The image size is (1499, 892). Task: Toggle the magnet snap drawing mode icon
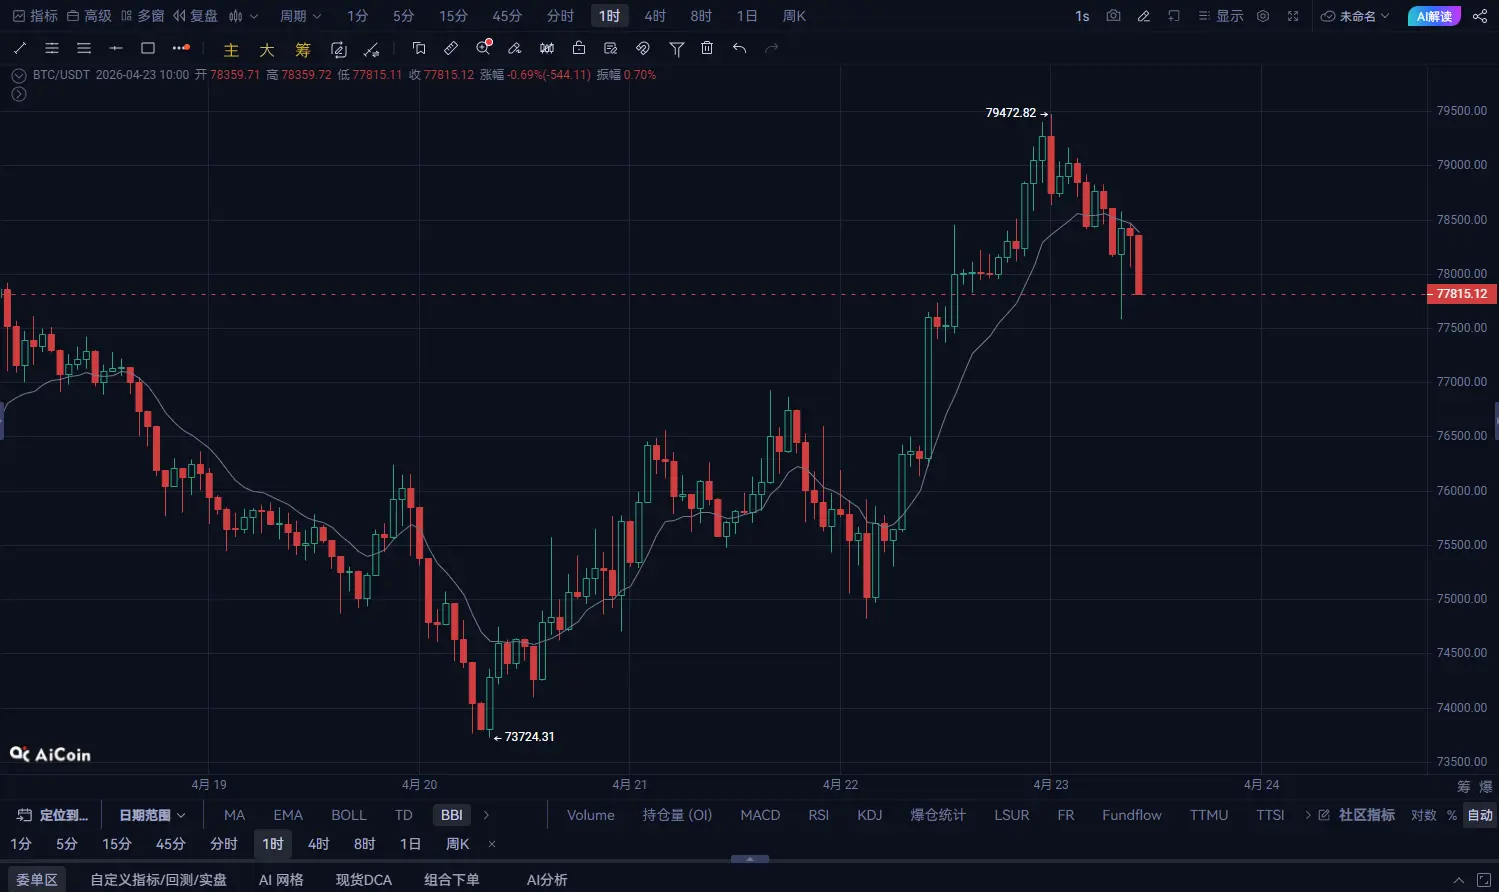tap(643, 48)
